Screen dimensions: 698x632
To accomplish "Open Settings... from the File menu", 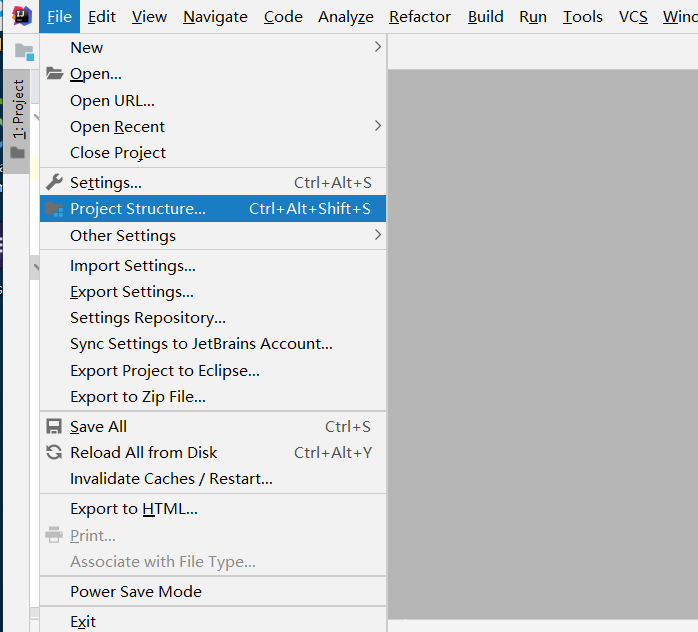I will coord(213,182).
